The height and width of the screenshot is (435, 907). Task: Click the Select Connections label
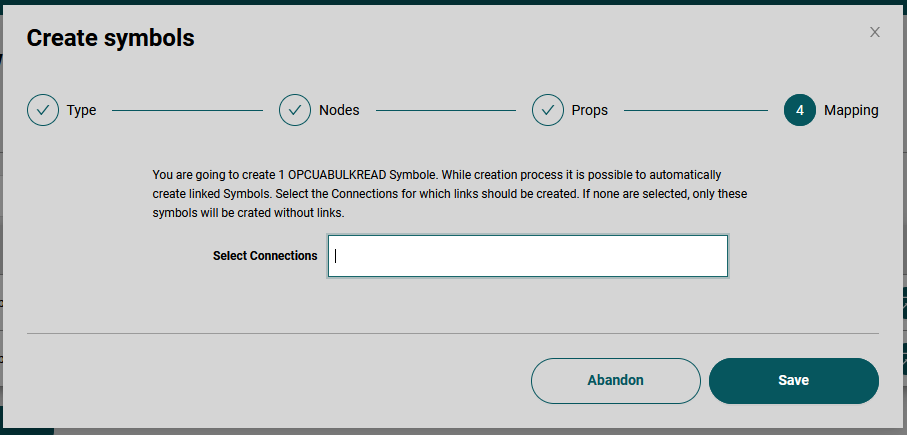265,256
